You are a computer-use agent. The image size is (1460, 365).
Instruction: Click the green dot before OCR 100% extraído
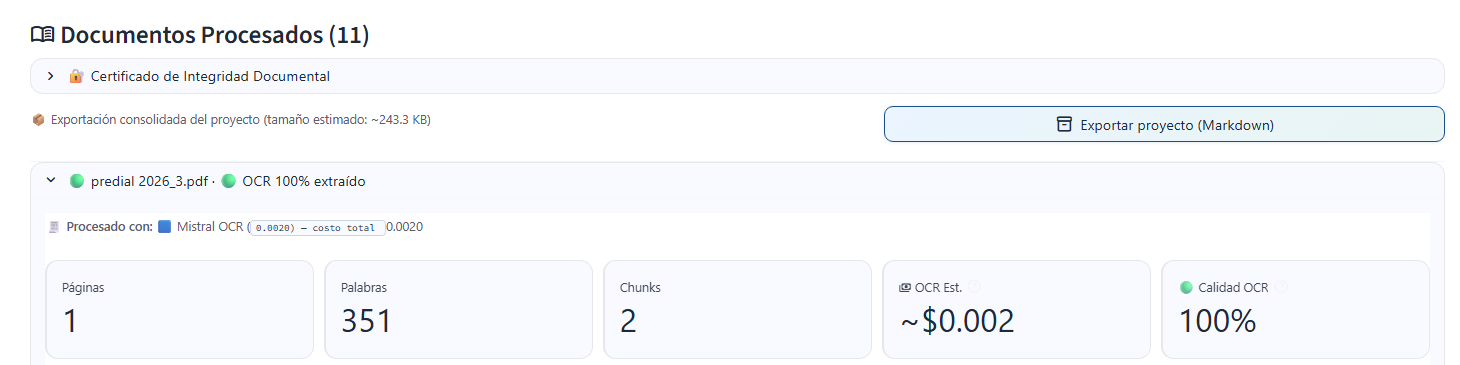229,181
